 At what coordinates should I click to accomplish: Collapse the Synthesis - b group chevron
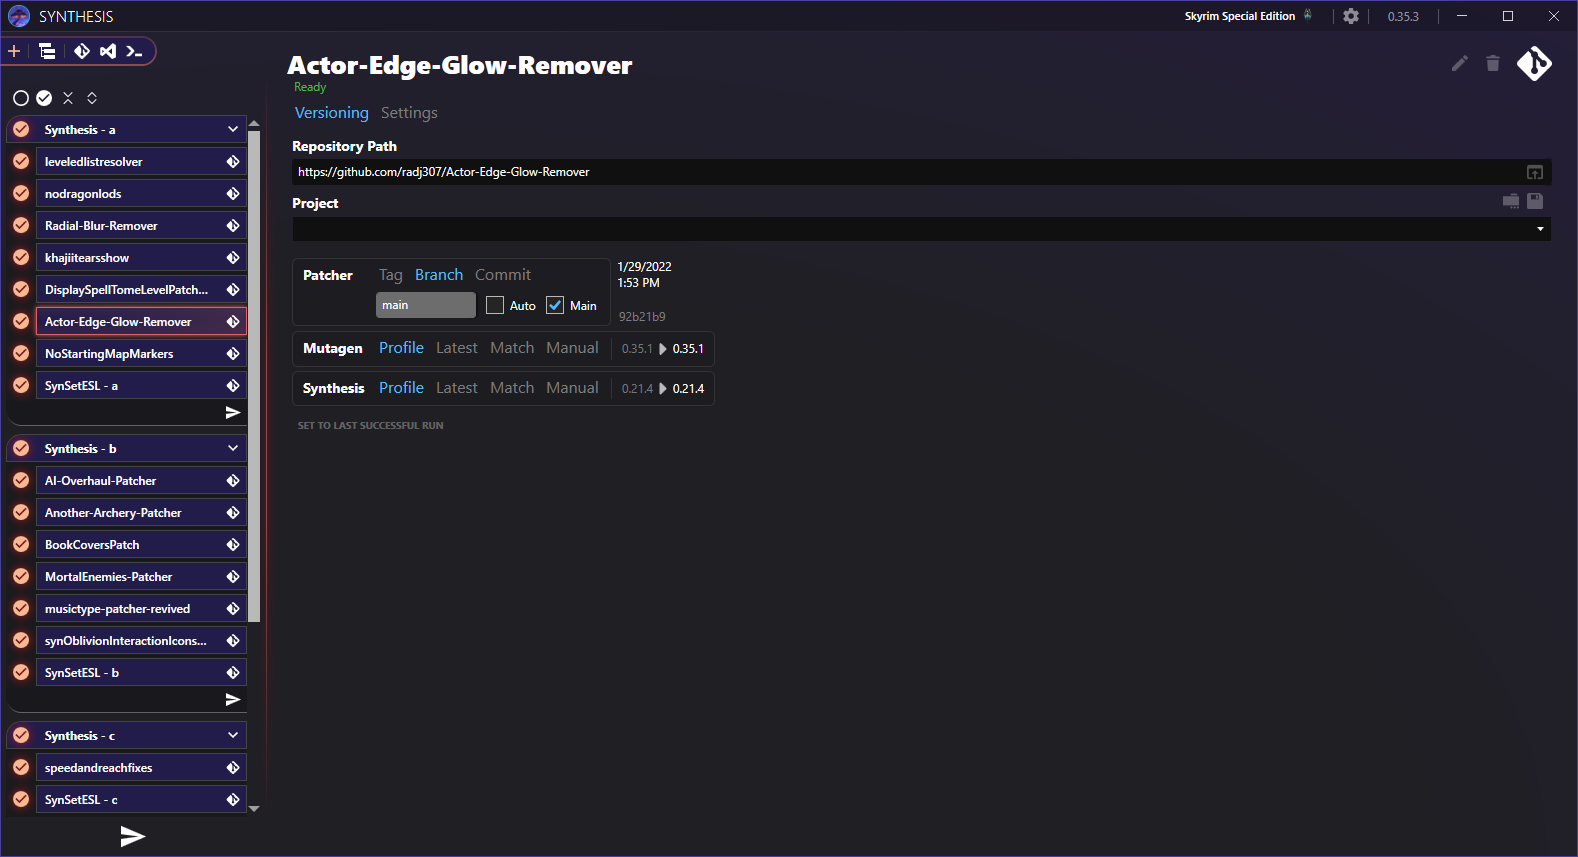click(233, 448)
